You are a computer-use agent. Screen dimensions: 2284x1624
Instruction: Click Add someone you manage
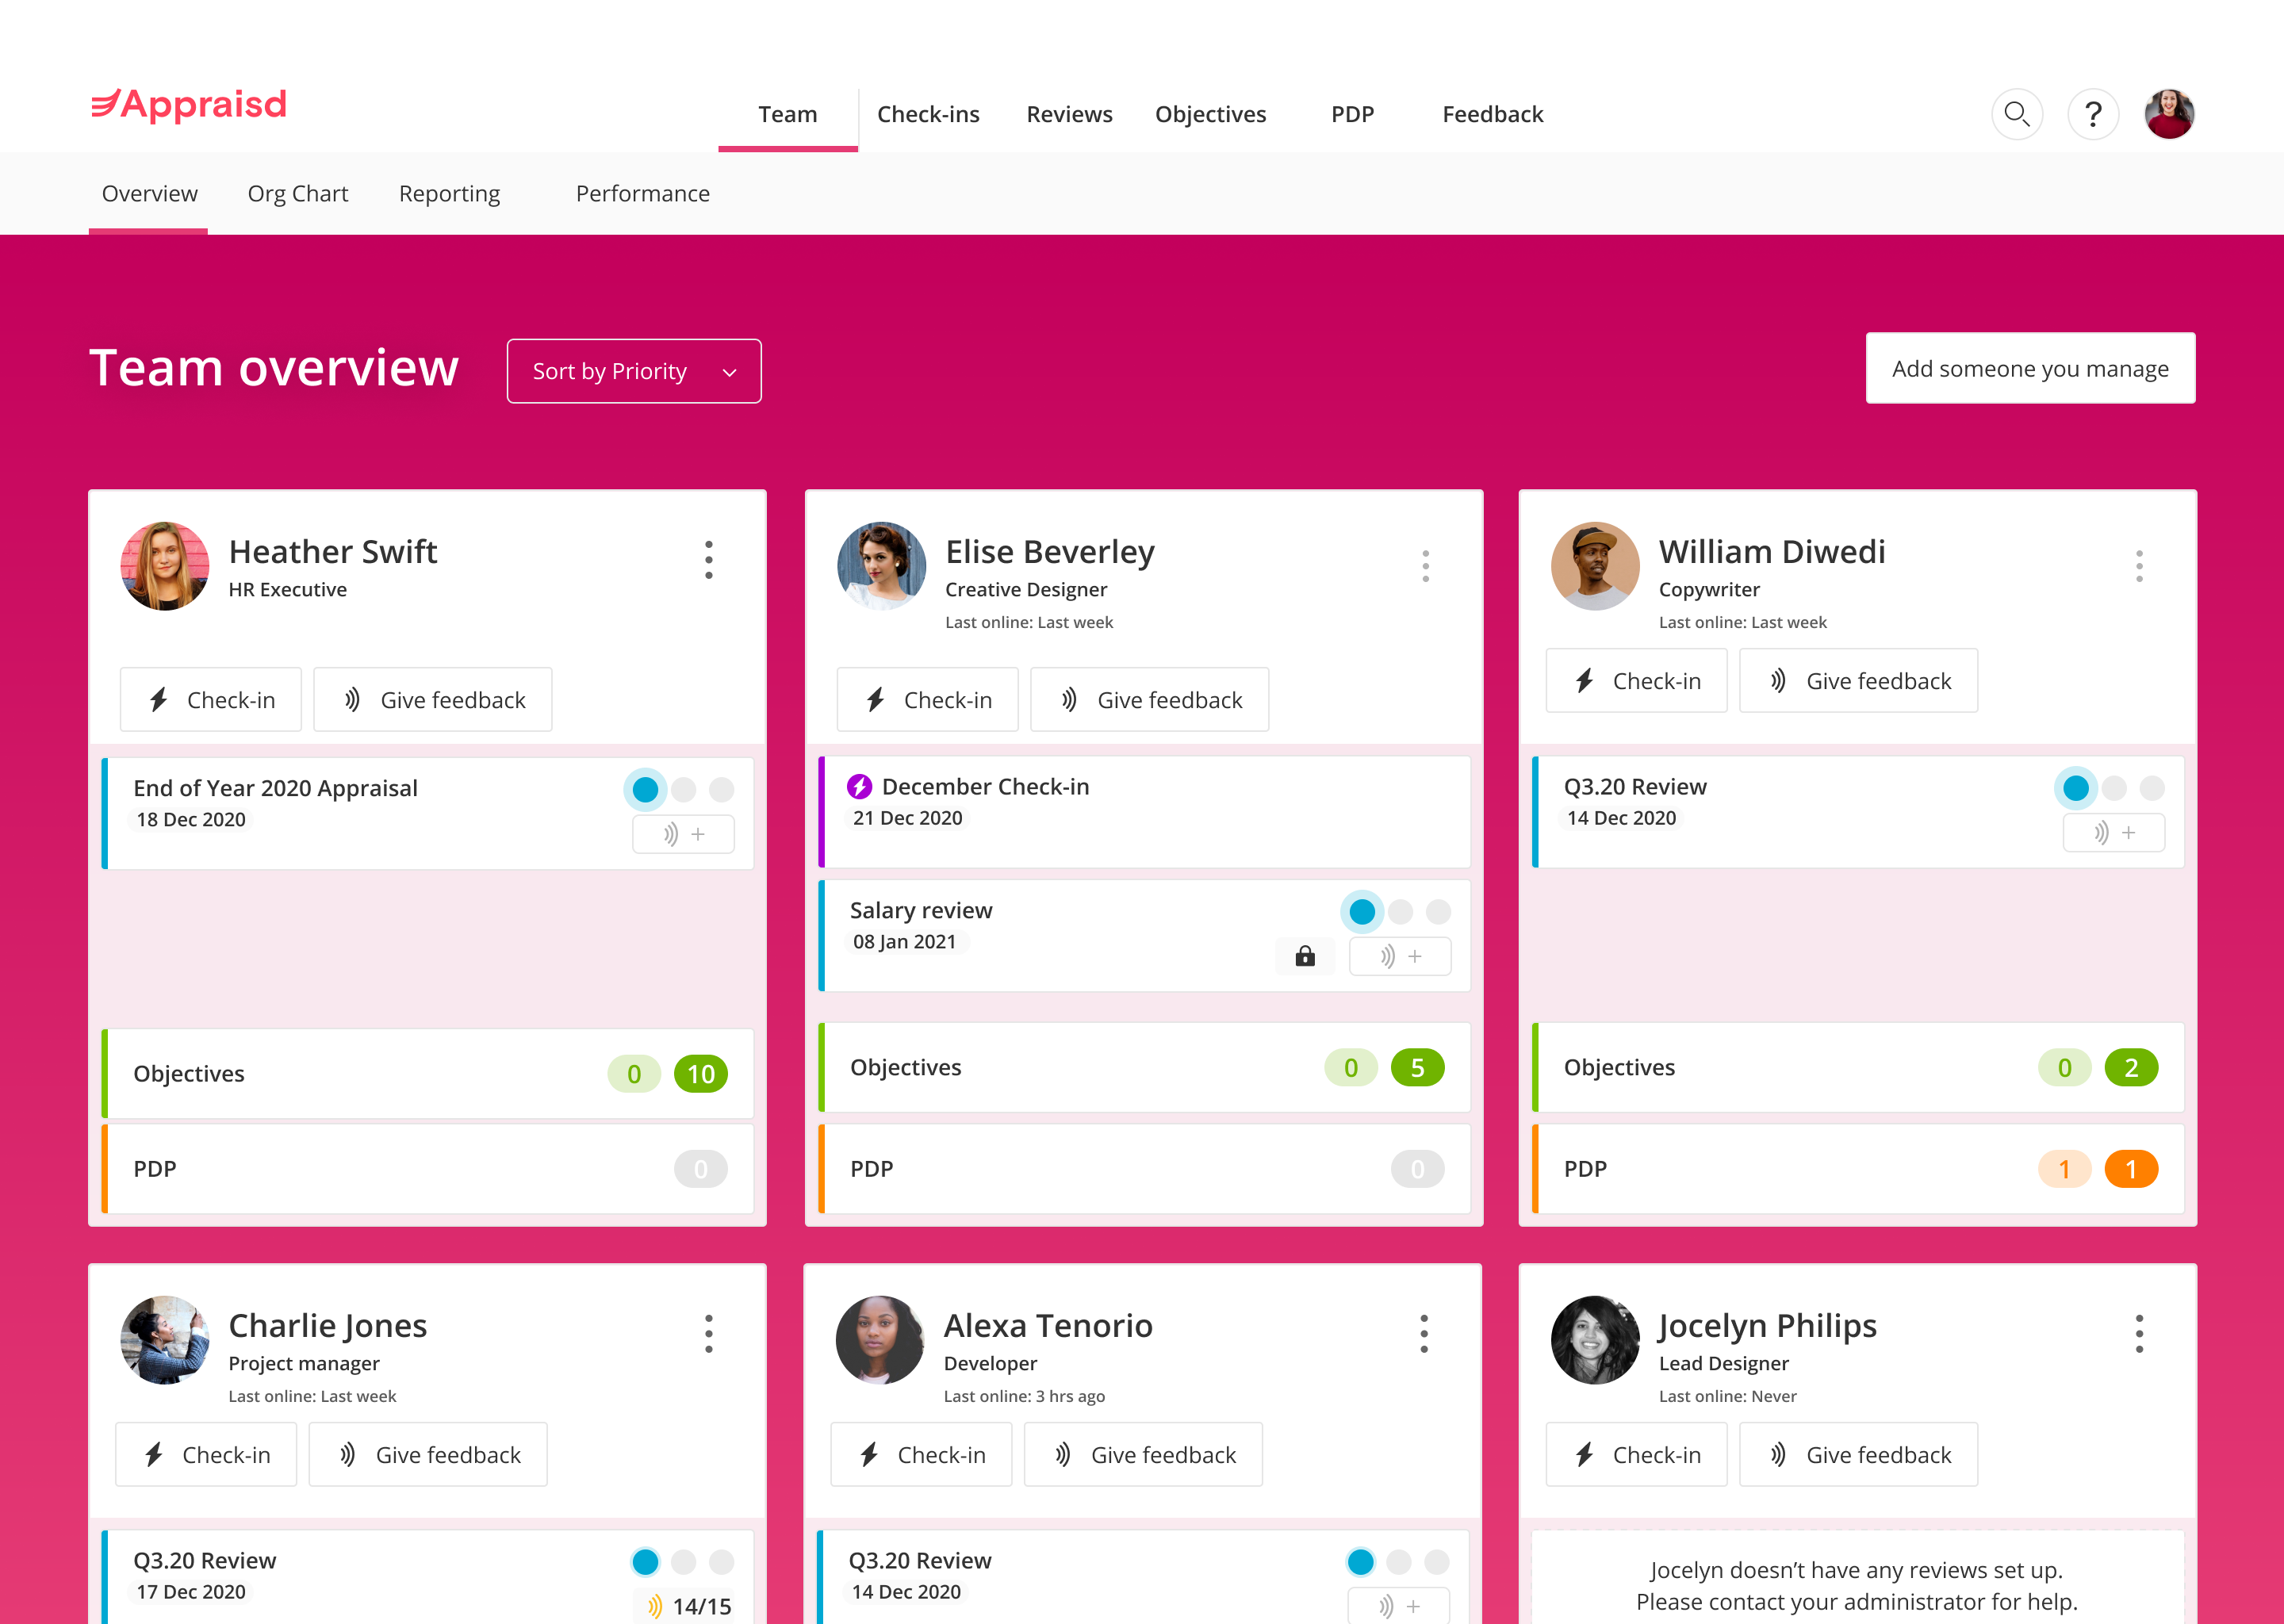tap(2029, 368)
